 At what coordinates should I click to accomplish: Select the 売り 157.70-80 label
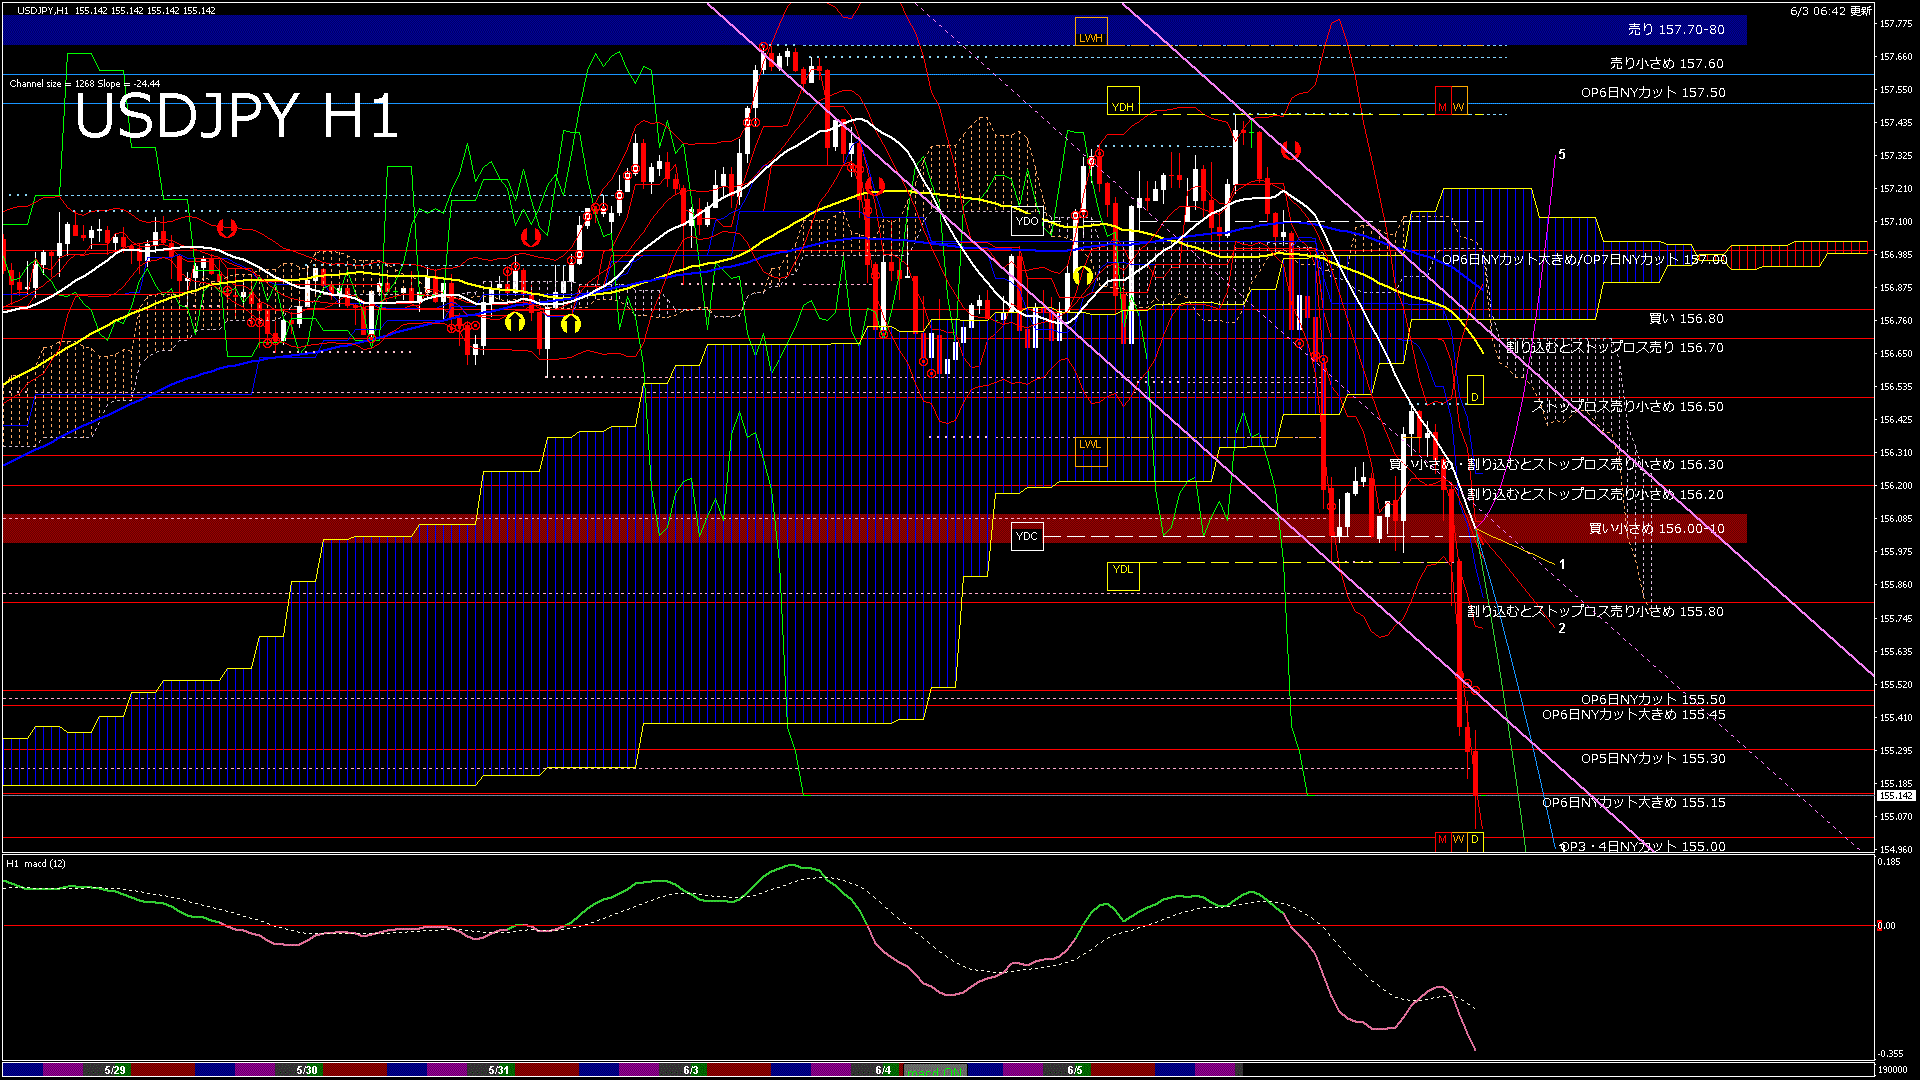tap(1676, 30)
